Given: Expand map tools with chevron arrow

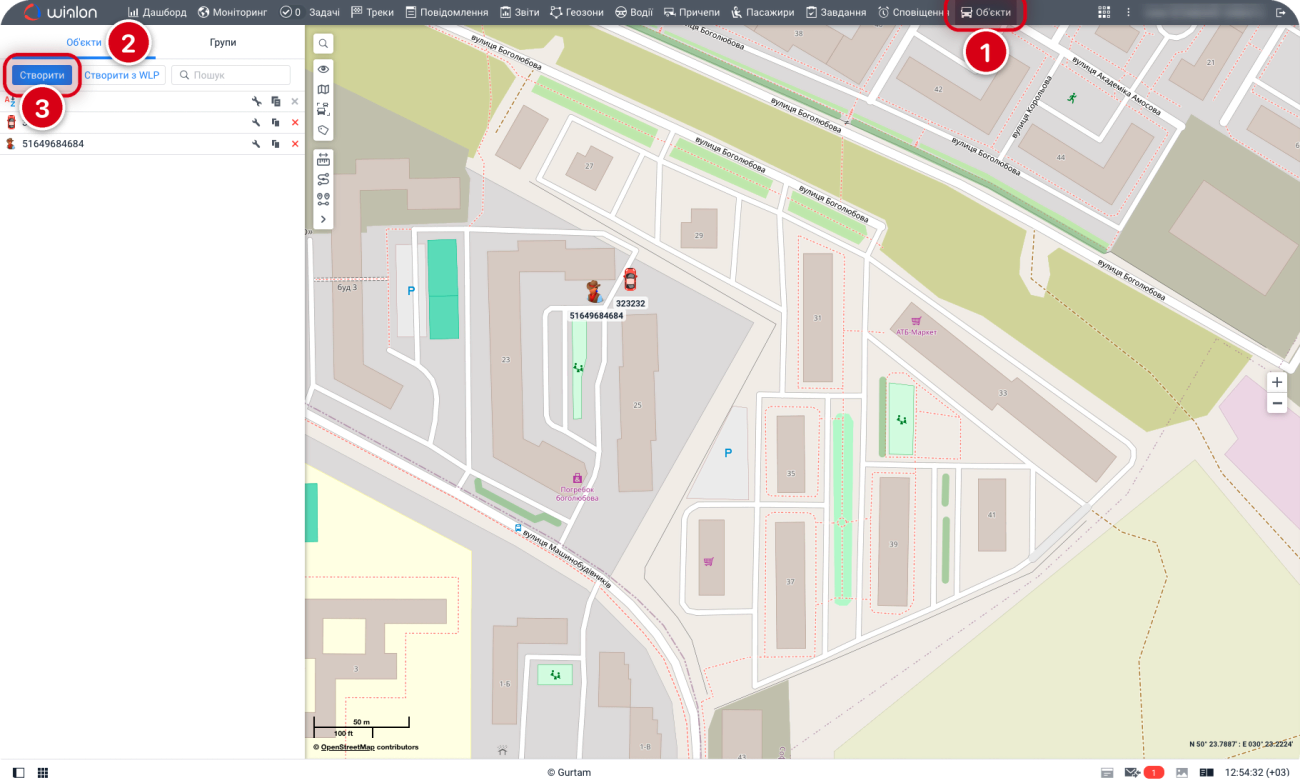Looking at the screenshot, I should coord(323,219).
